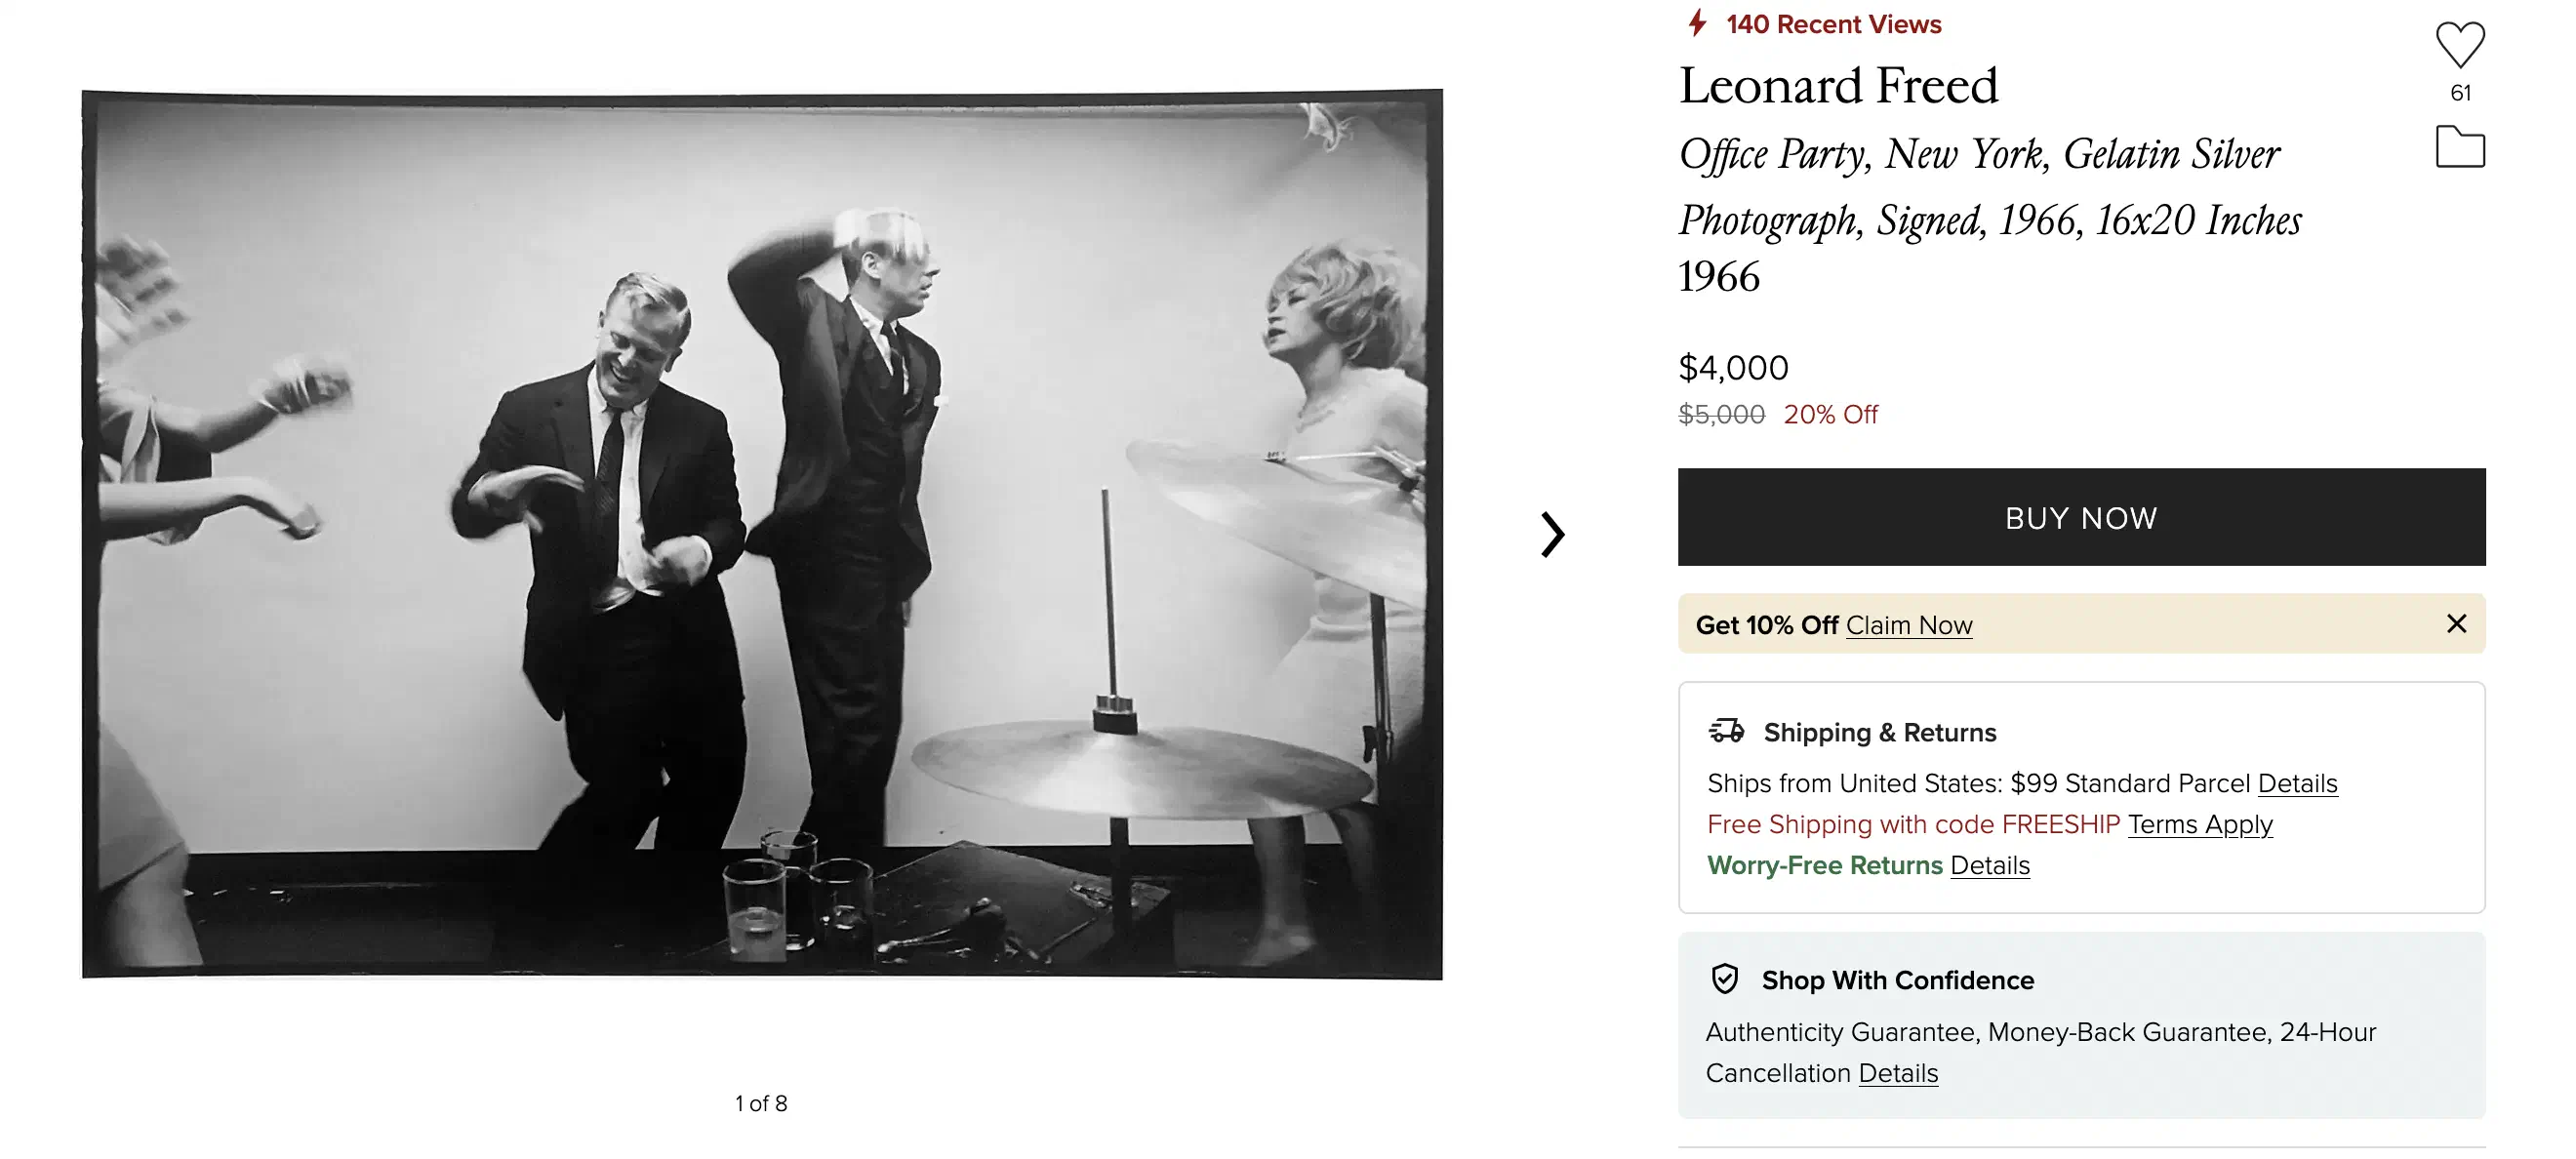View Worry-Free Returns Details link

[1989, 865]
